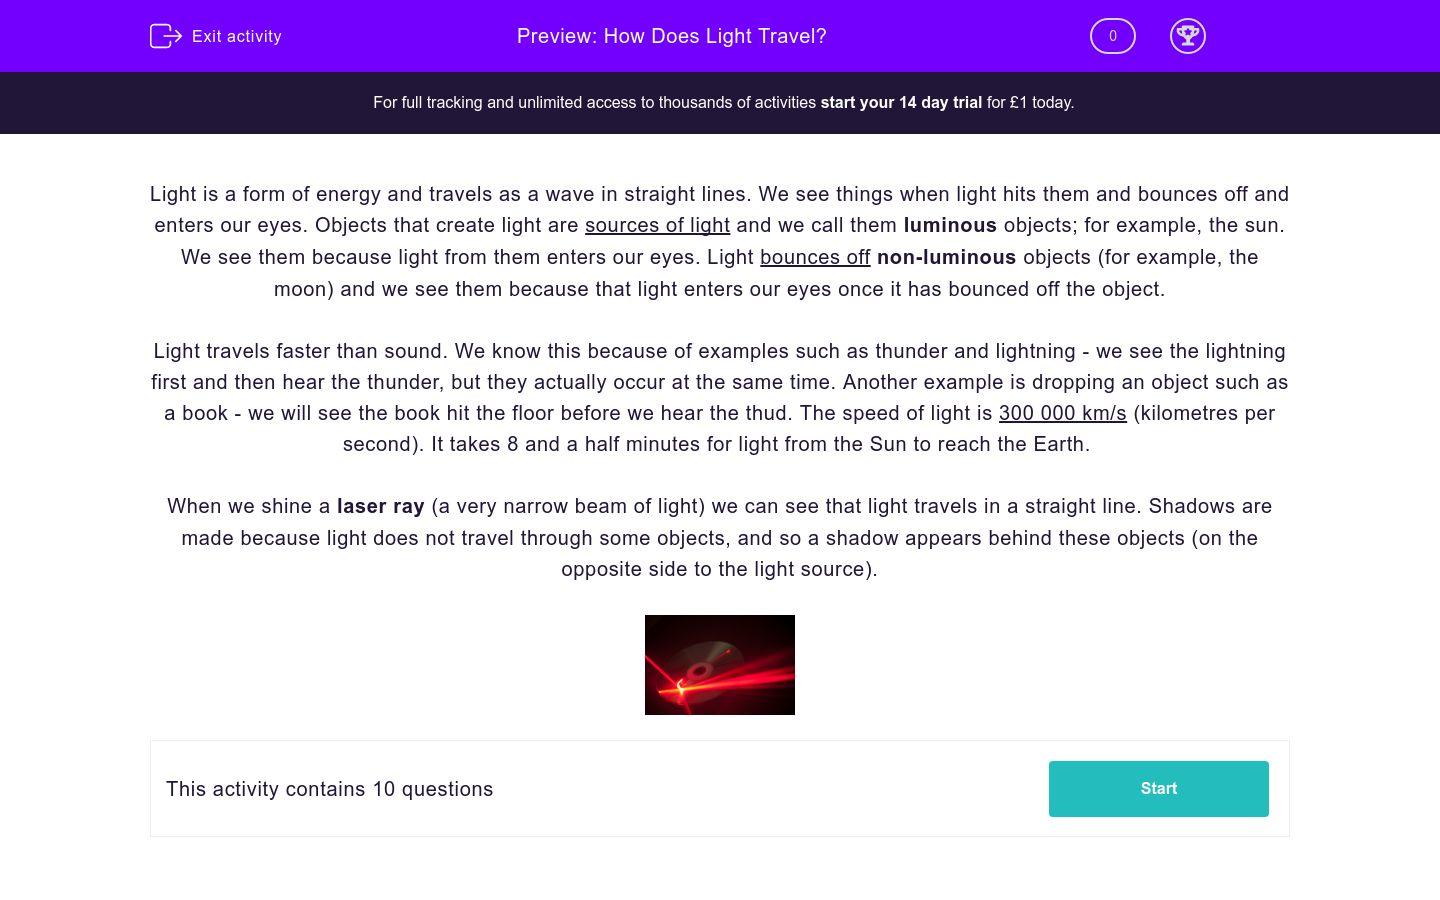
Task: Click the score counter showing 0
Action: pyautogui.click(x=1112, y=36)
